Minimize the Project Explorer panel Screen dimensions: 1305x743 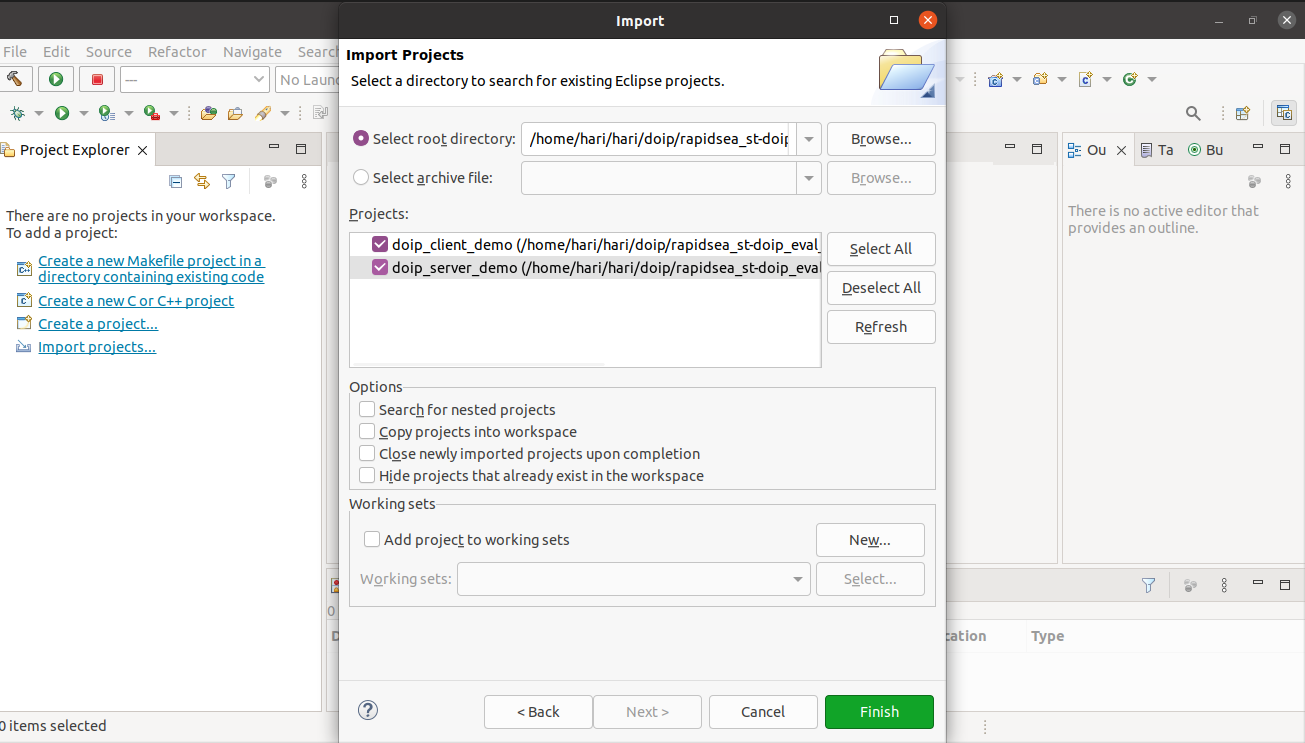click(274, 148)
